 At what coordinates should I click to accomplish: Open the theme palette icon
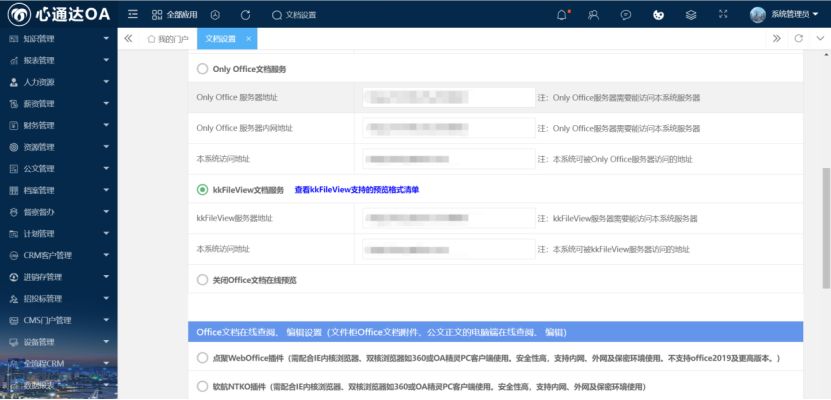click(657, 15)
